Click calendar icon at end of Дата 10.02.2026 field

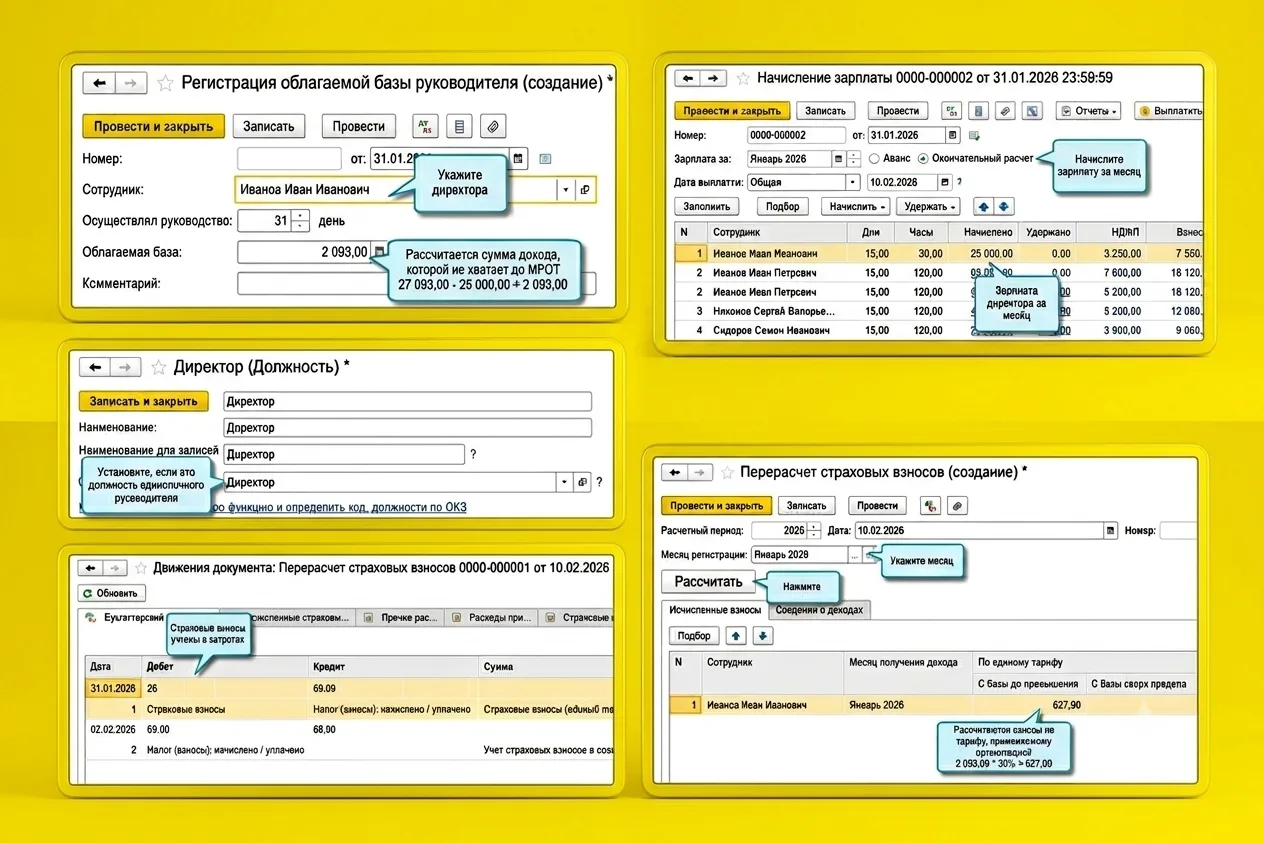[x=1110, y=530]
